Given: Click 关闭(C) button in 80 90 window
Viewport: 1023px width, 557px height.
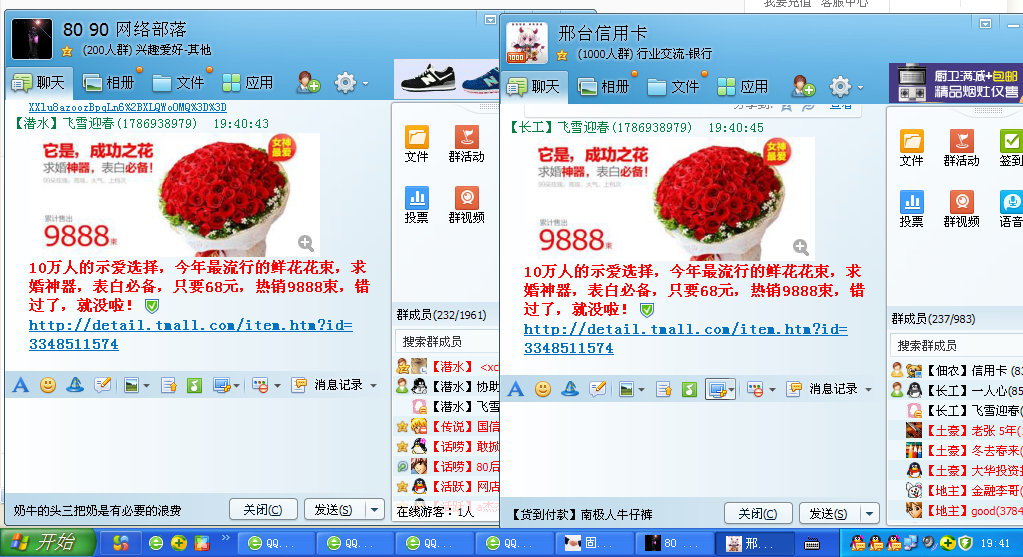Looking at the screenshot, I should [x=263, y=509].
